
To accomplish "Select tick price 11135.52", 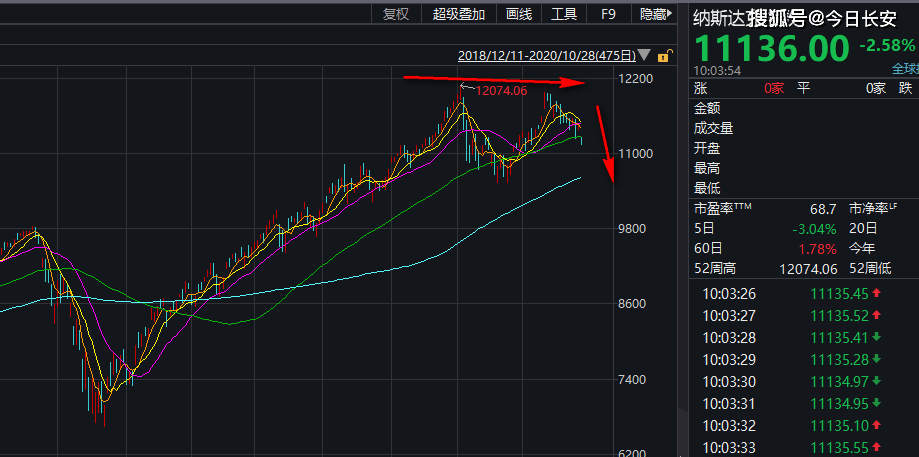I will pyautogui.click(x=840, y=316).
